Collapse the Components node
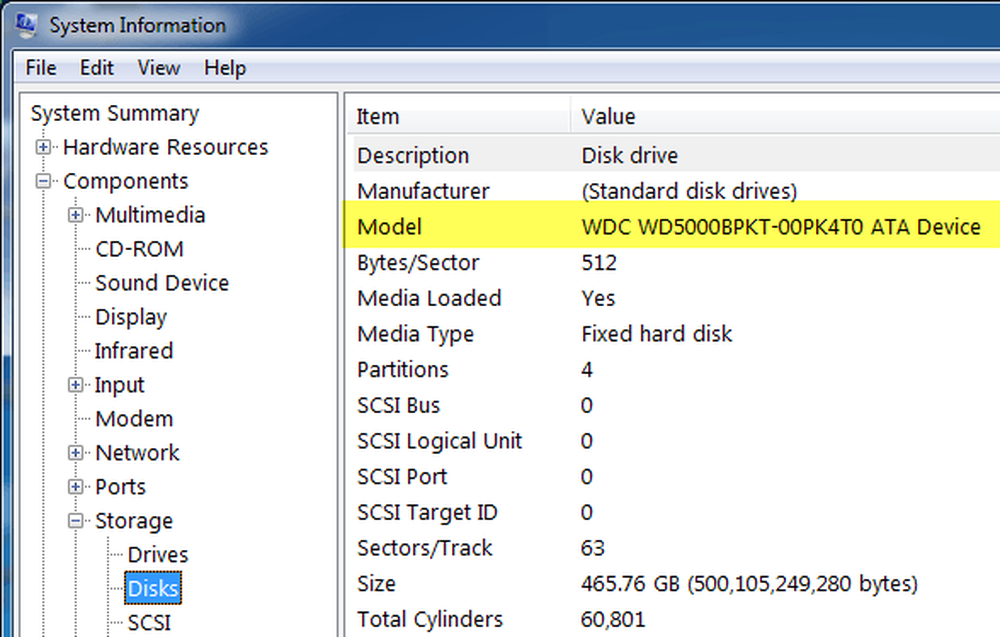This screenshot has height=637, width=1000. coord(43,181)
